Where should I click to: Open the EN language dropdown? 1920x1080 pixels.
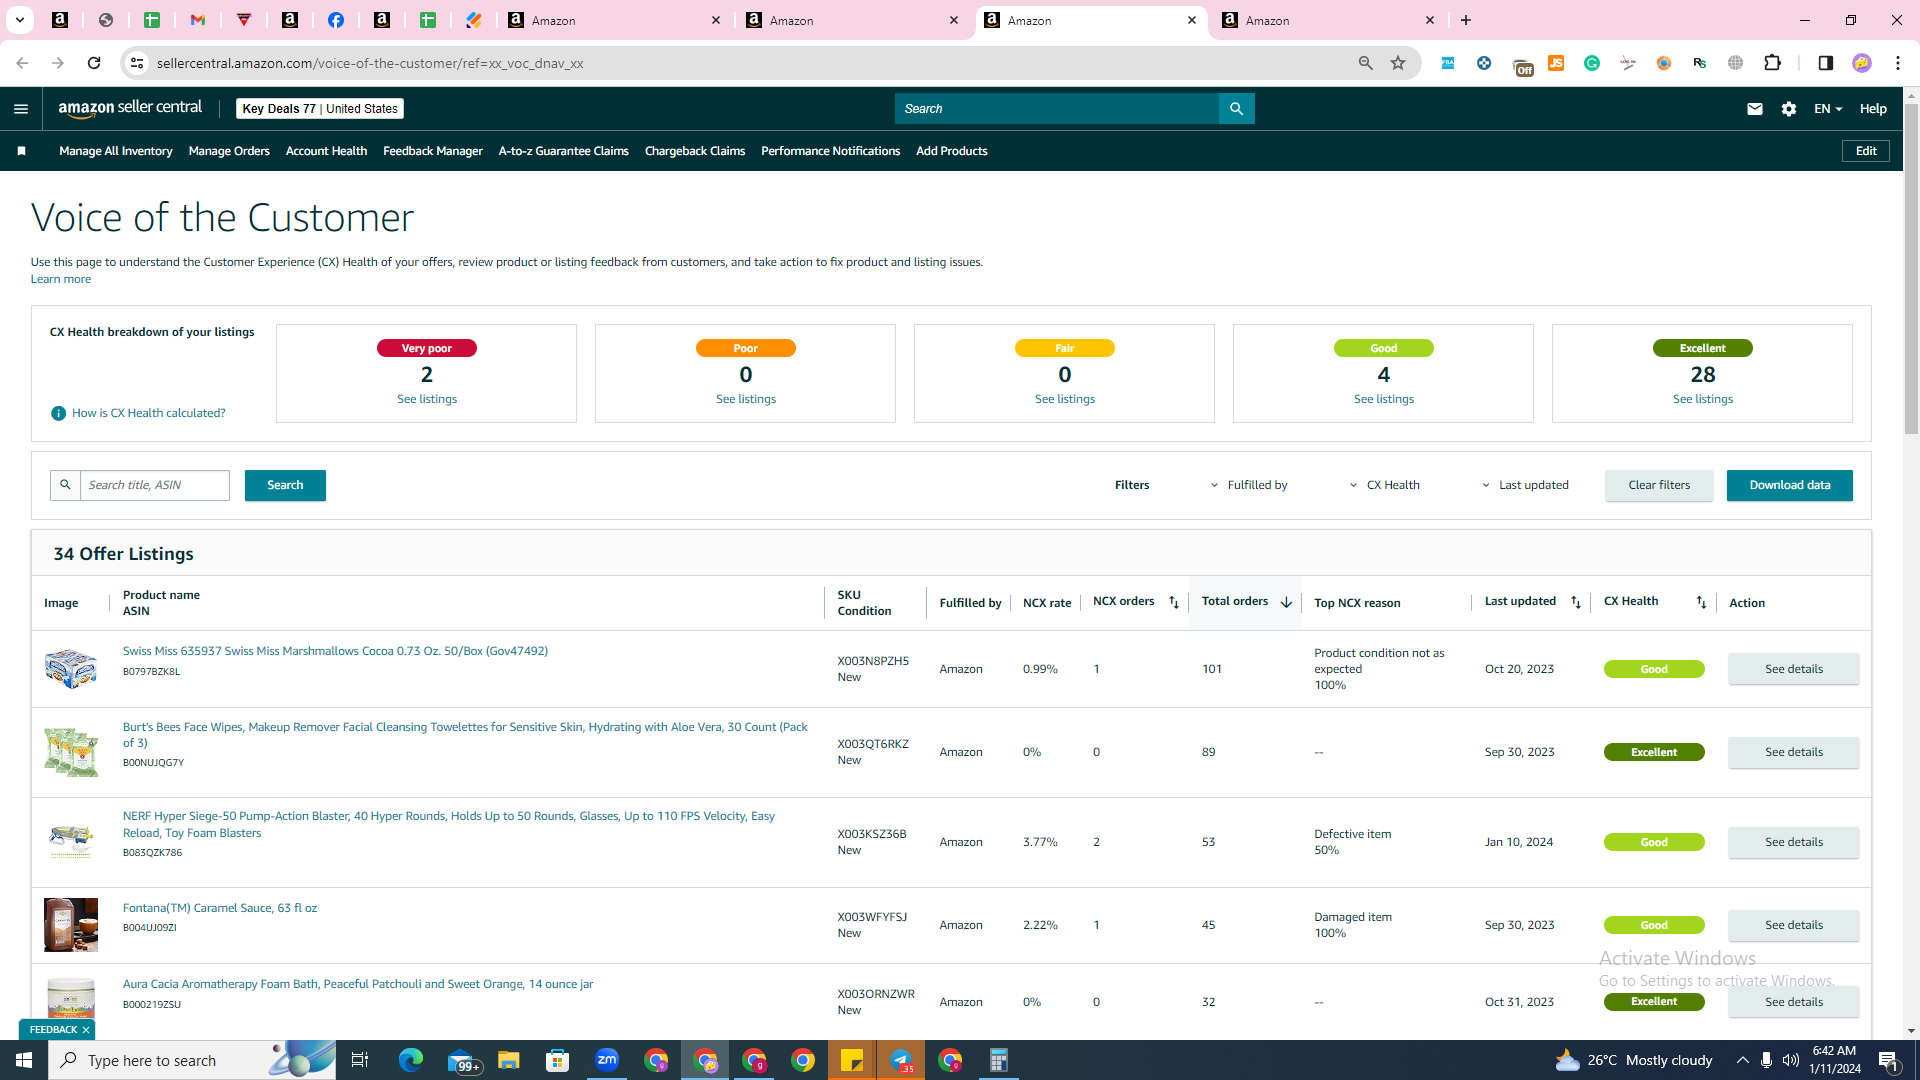tap(1828, 109)
